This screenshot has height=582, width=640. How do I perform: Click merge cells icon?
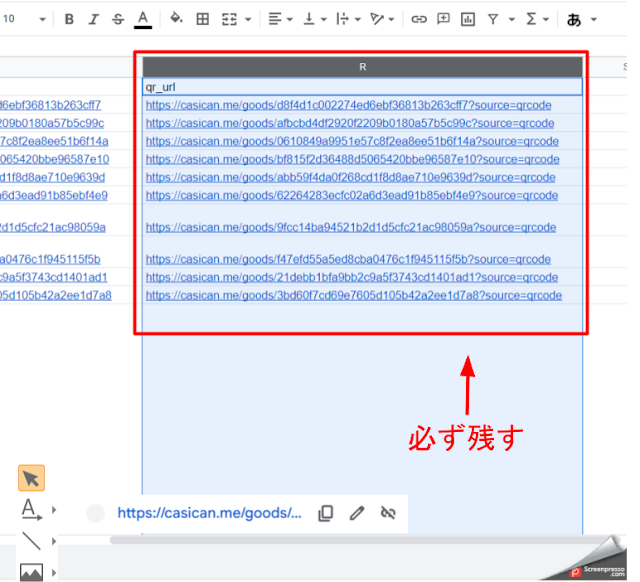tap(229, 19)
